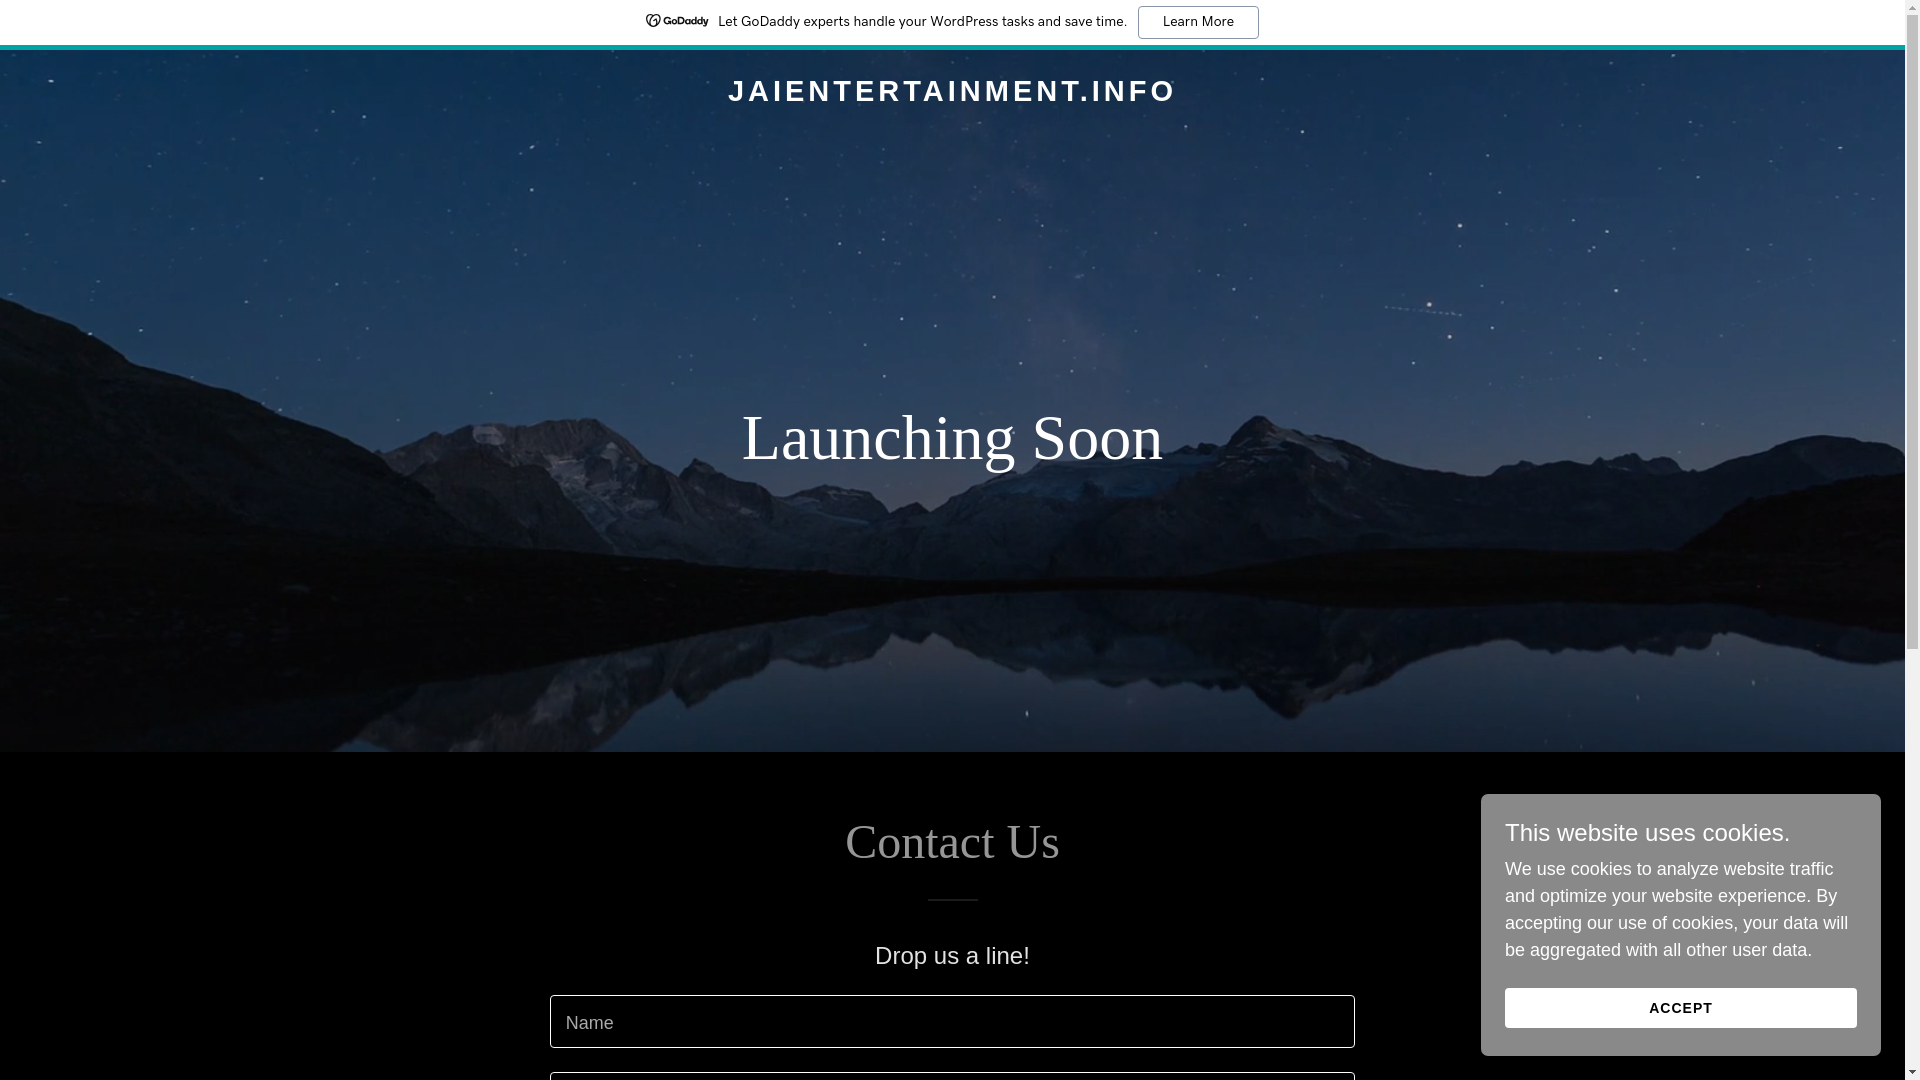
Task: Click the GoDaddy logo in top banner
Action: click(677, 21)
